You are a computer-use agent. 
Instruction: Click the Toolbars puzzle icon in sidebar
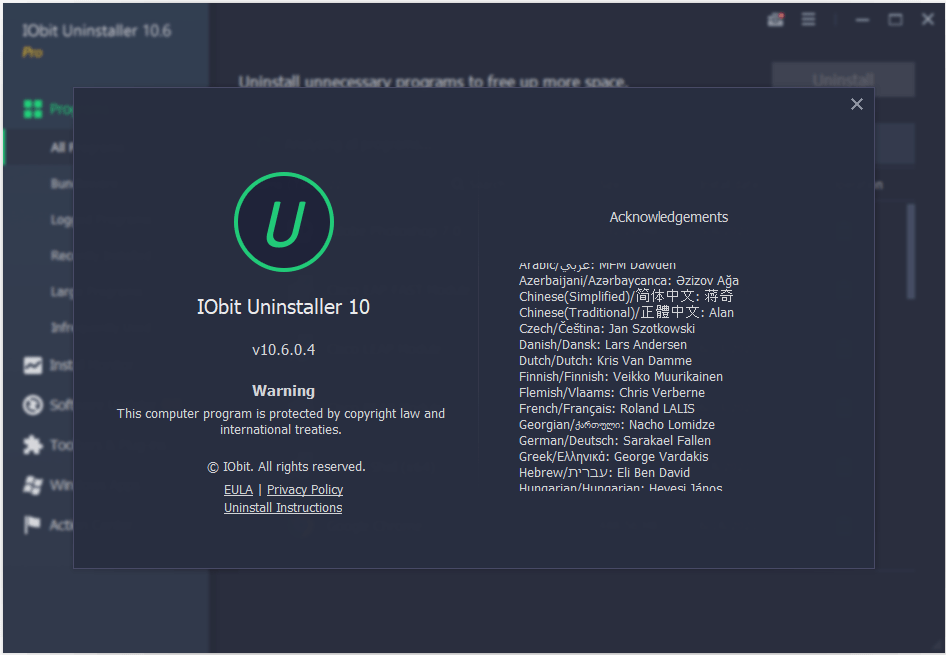(33, 445)
